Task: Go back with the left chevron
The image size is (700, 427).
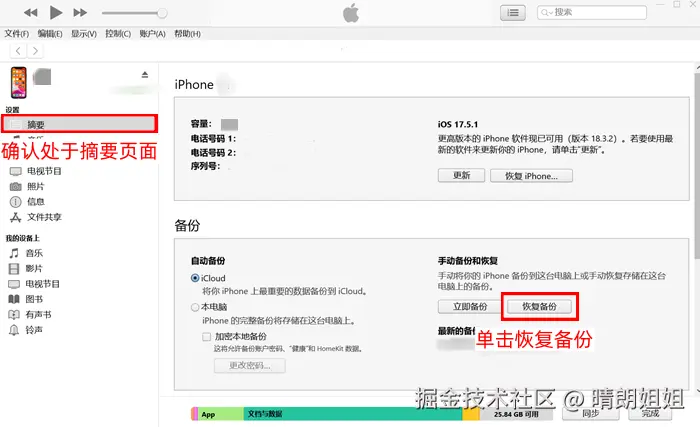Action: (x=18, y=51)
